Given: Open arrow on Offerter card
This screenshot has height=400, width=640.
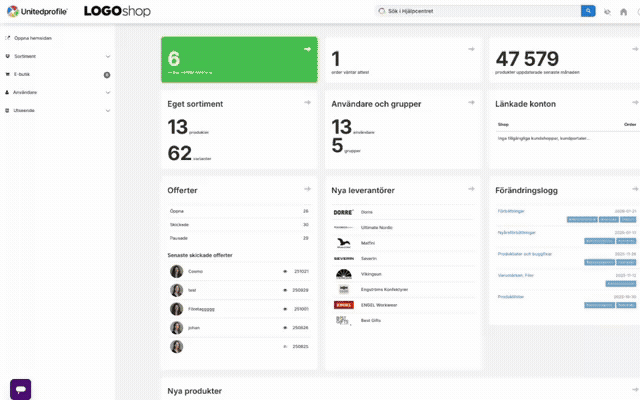Looking at the screenshot, I should 307,189.
